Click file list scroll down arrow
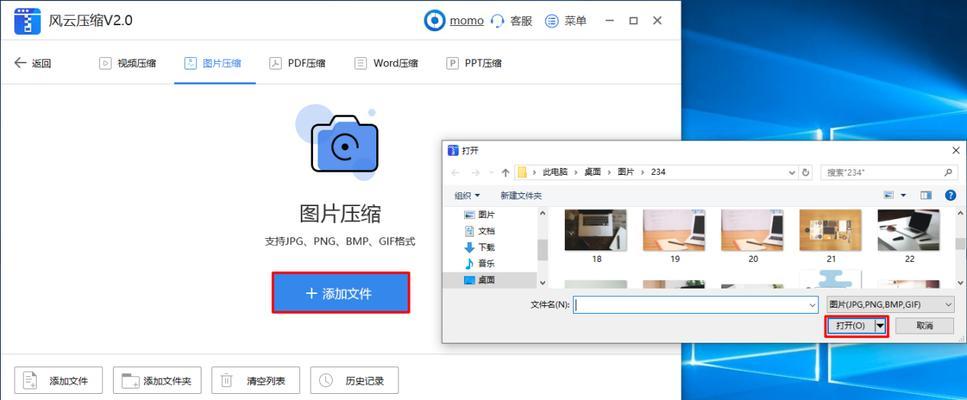Image resolution: width=967 pixels, height=400 pixels. [961, 282]
